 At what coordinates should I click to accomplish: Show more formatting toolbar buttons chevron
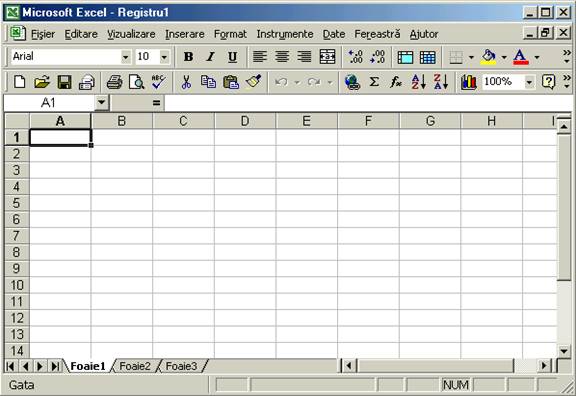[x=567, y=57]
